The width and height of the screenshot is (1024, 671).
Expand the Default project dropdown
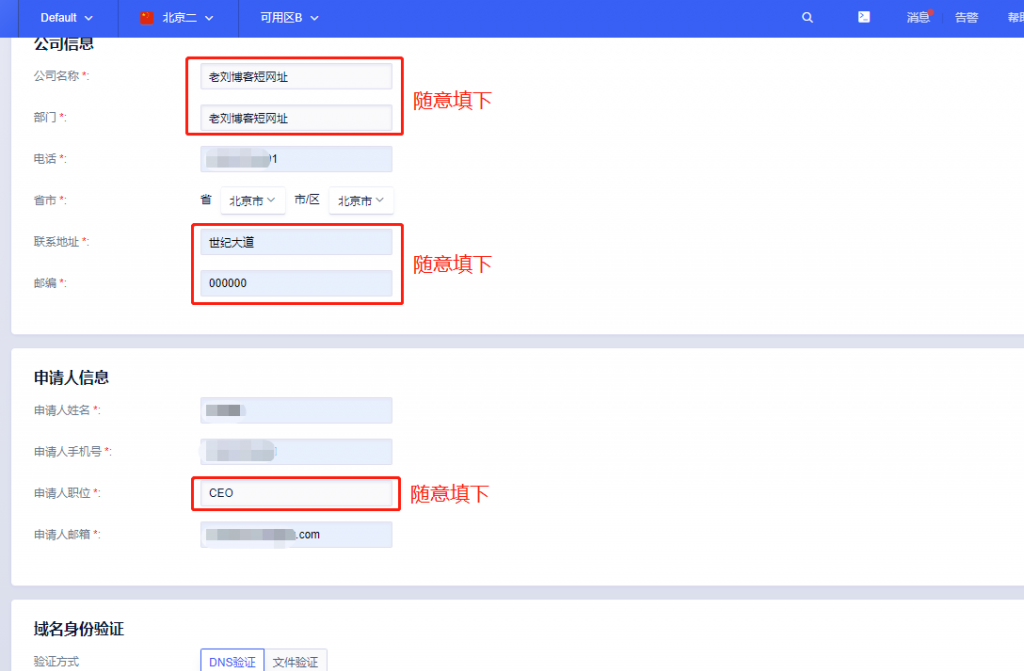(x=67, y=18)
